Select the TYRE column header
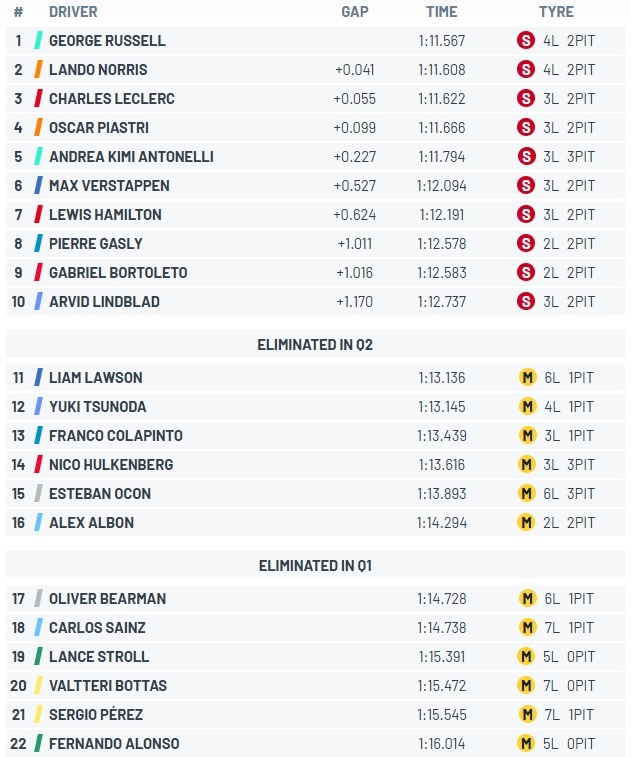This screenshot has width=631, height=757. pos(556,12)
